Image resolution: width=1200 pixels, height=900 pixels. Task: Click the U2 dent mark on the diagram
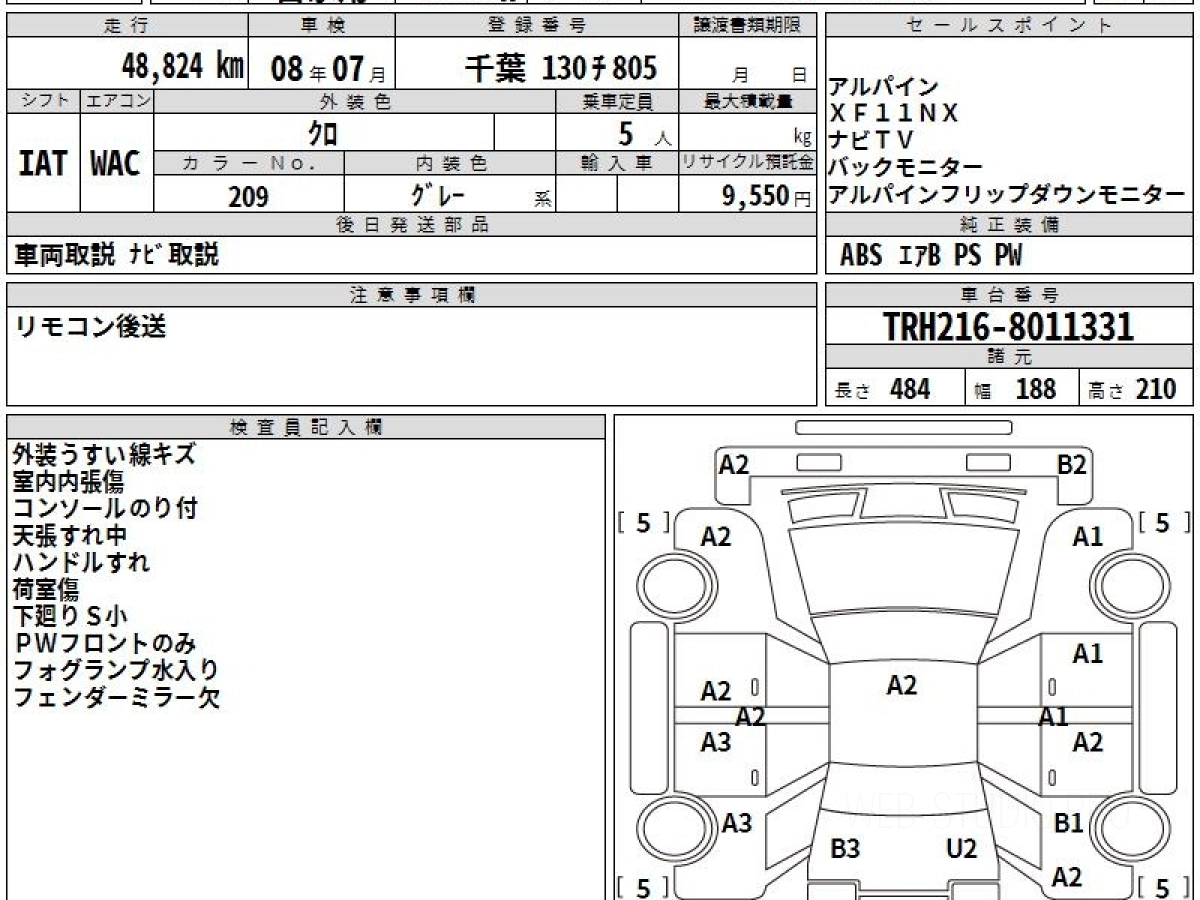tap(961, 849)
